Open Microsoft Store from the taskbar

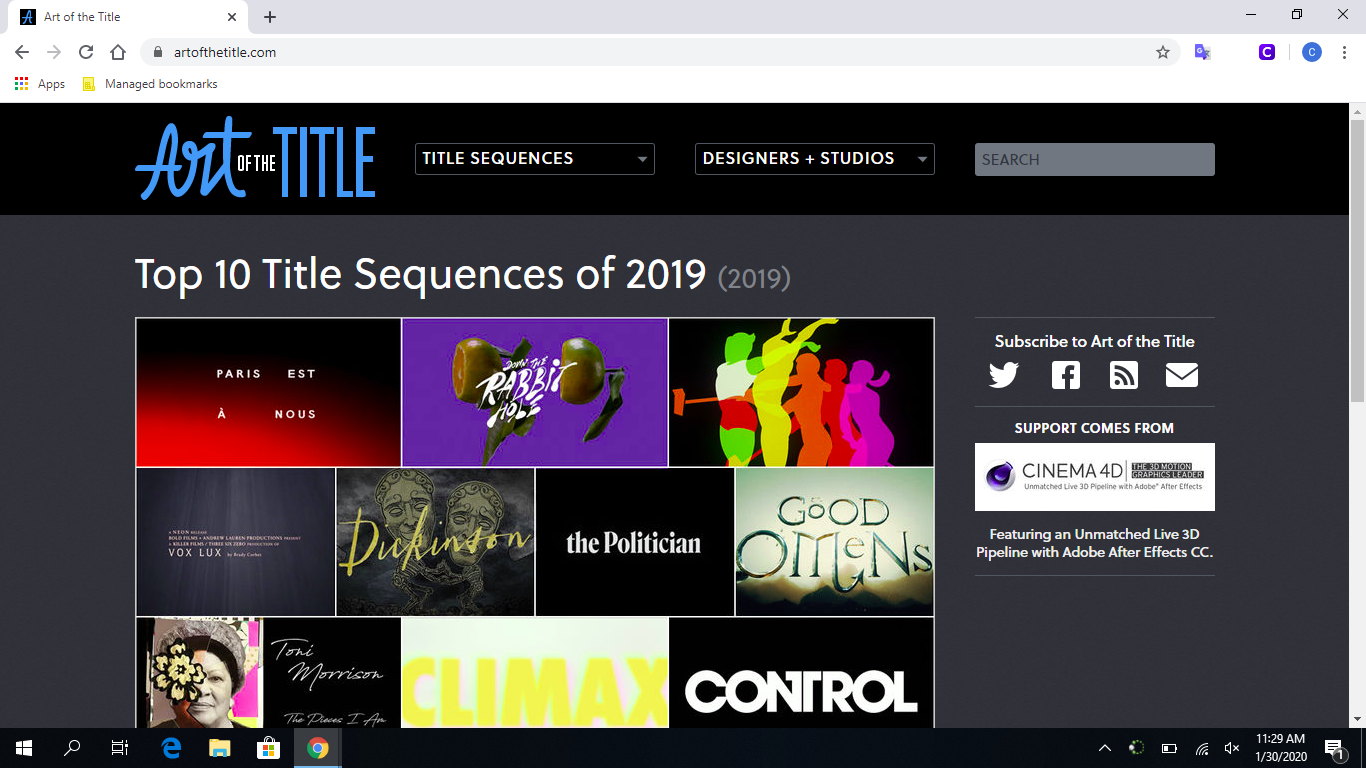[x=268, y=748]
